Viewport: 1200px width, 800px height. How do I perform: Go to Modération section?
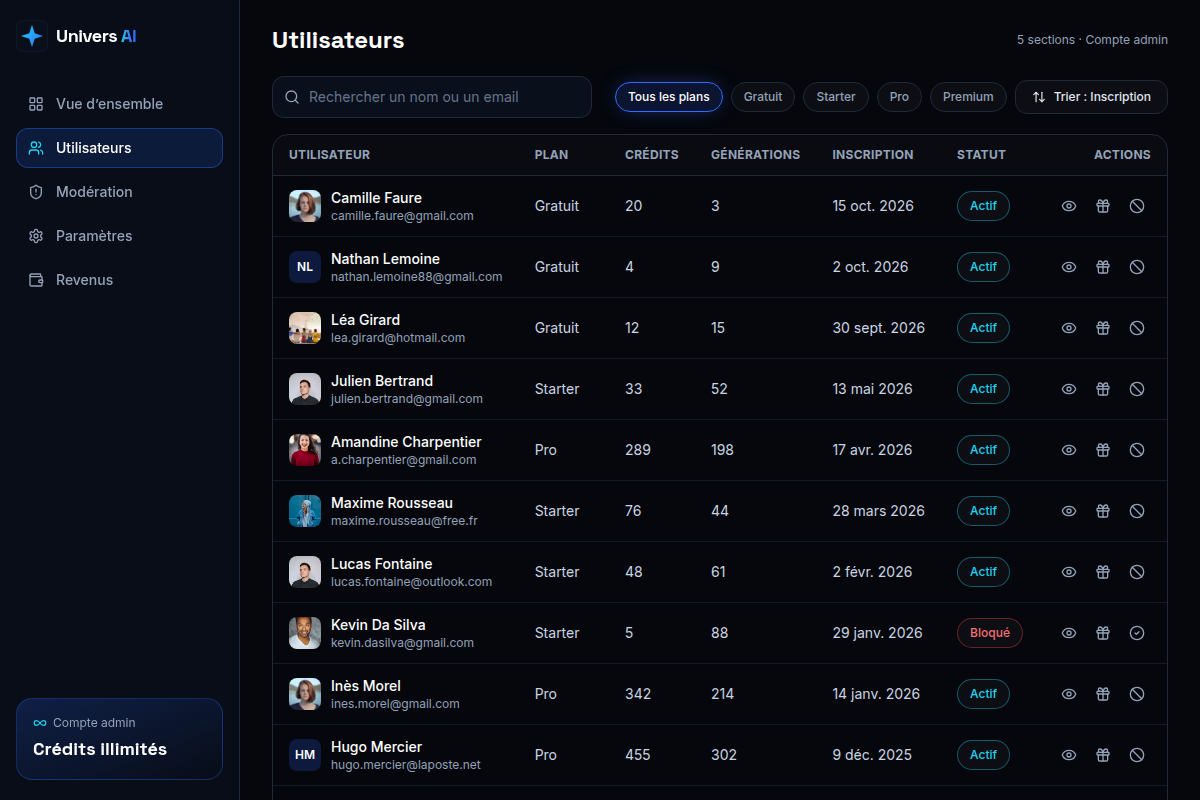[x=119, y=192]
